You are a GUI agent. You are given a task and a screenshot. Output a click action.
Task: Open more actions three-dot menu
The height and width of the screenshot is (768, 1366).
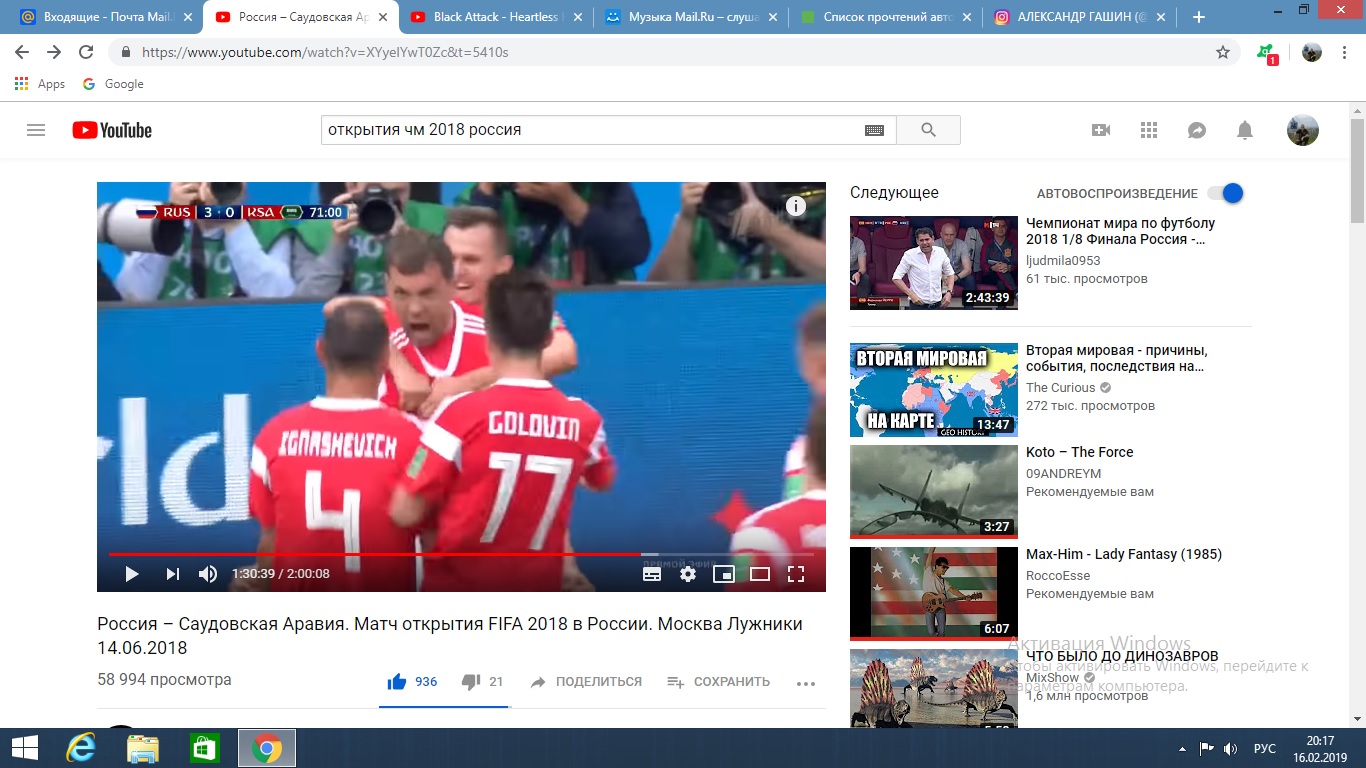point(806,683)
